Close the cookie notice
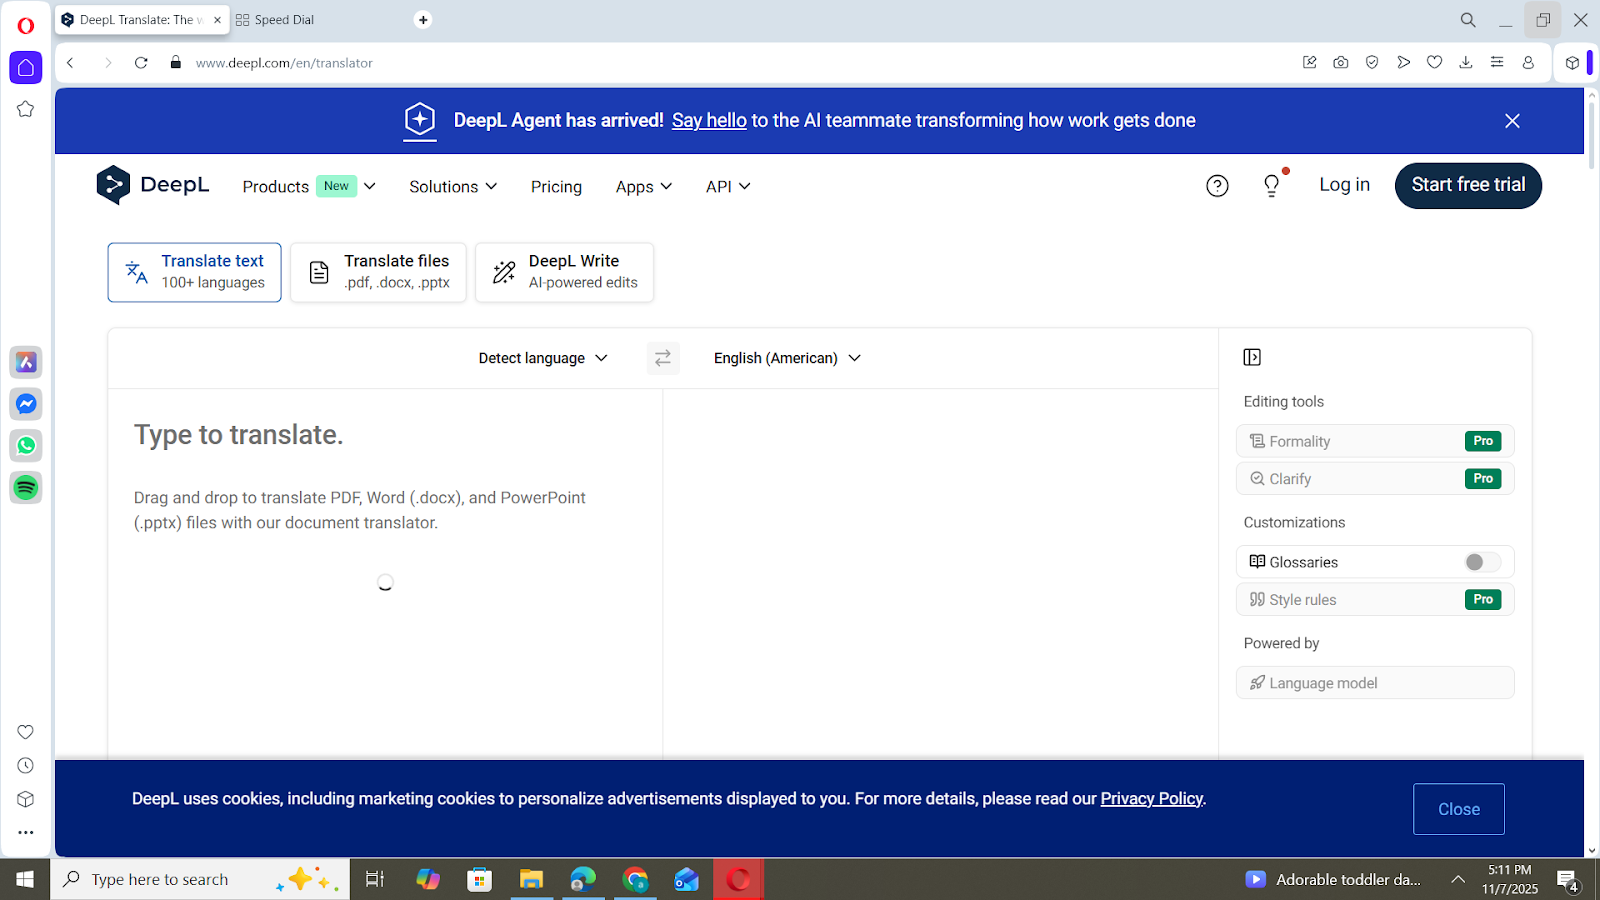 [x=1458, y=809]
